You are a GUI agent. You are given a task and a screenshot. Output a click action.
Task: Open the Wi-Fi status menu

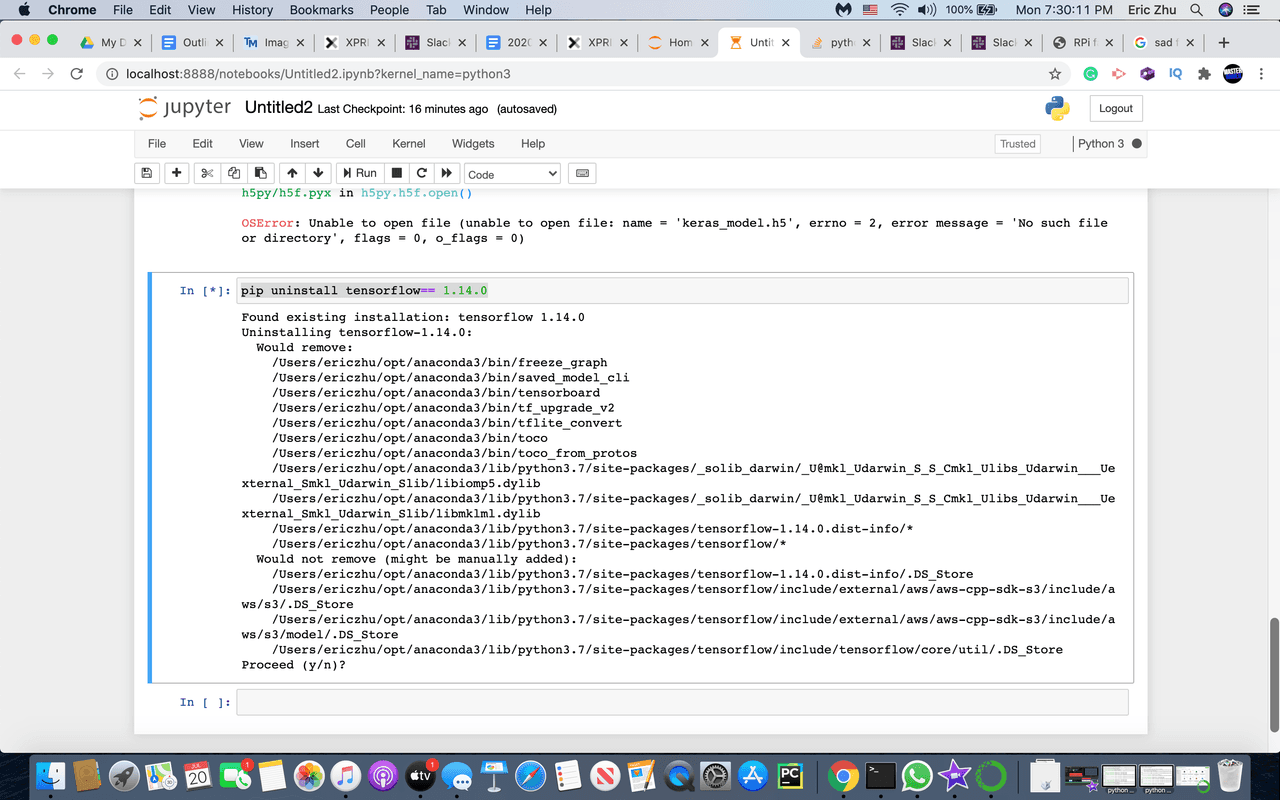pos(898,10)
